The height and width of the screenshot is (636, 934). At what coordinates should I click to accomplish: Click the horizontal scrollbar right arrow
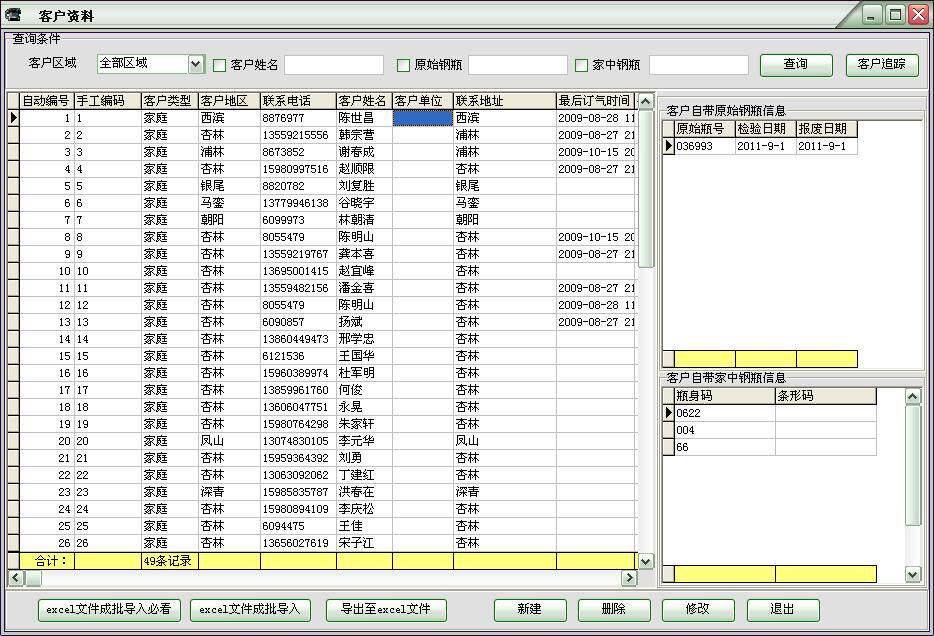629,577
